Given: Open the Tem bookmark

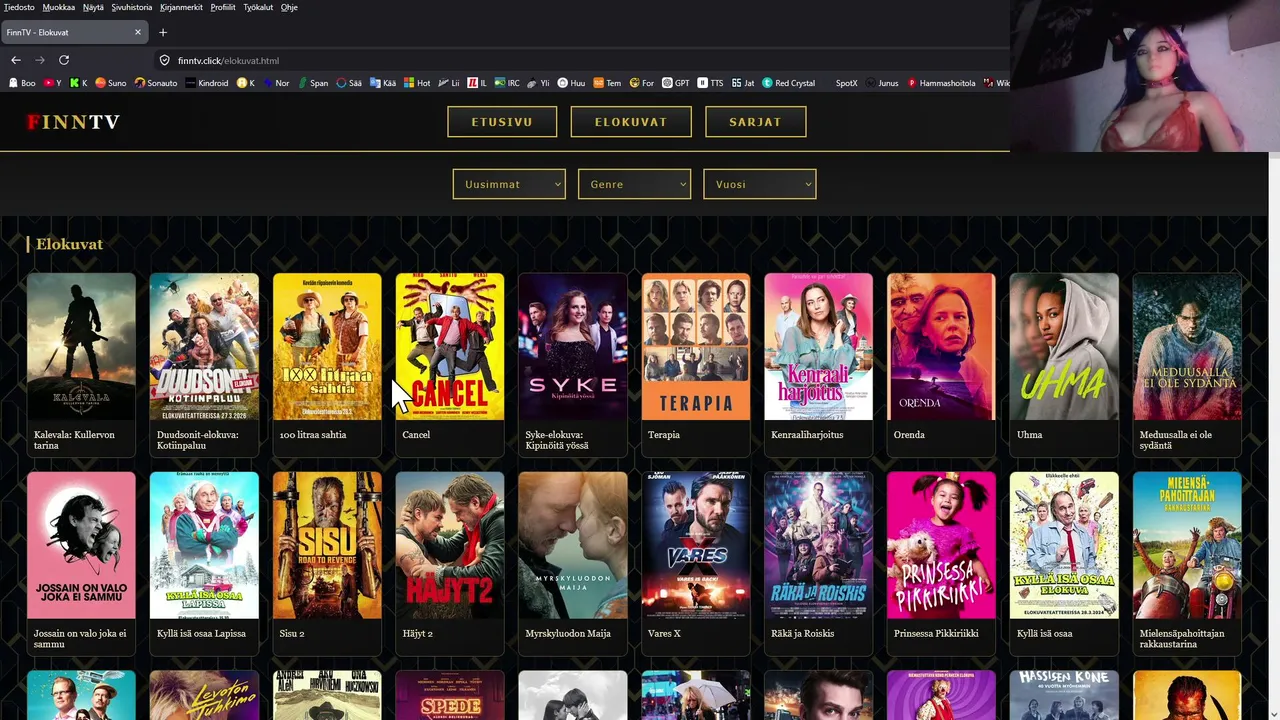Looking at the screenshot, I should [x=607, y=83].
